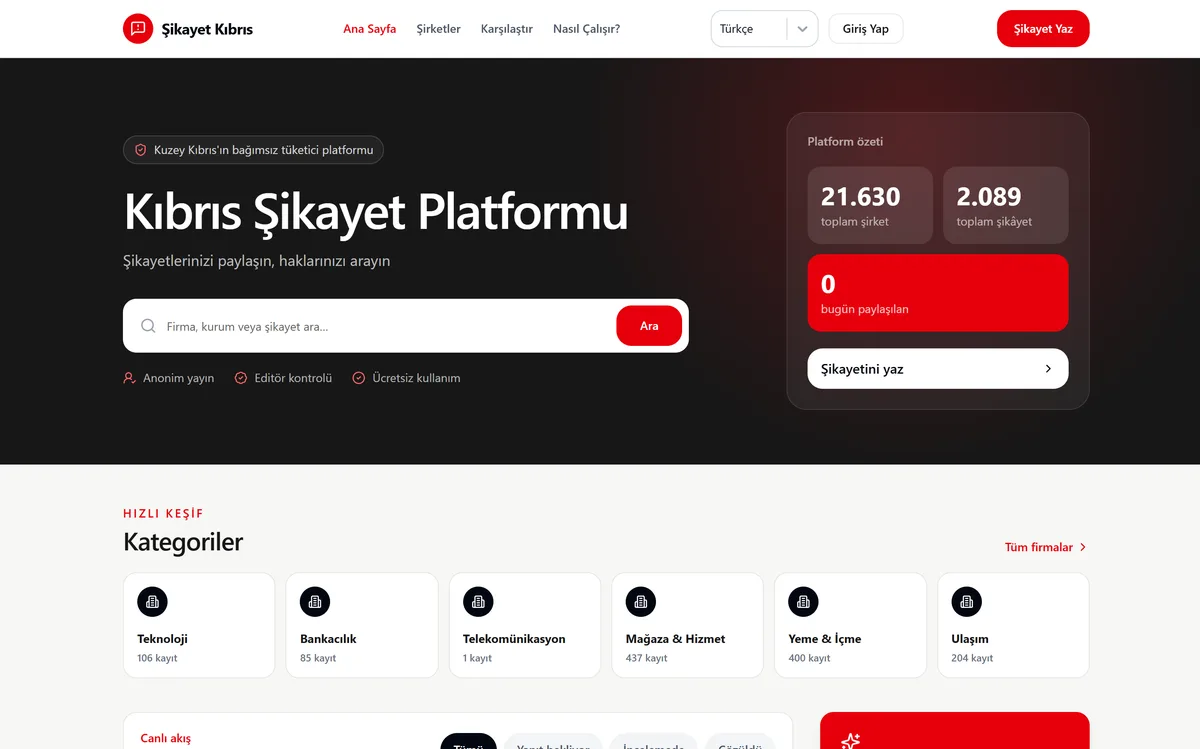Viewport: 1200px width, 749px height.
Task: Click the Şikayet Kıbrıs brand name
Action: pos(207,29)
